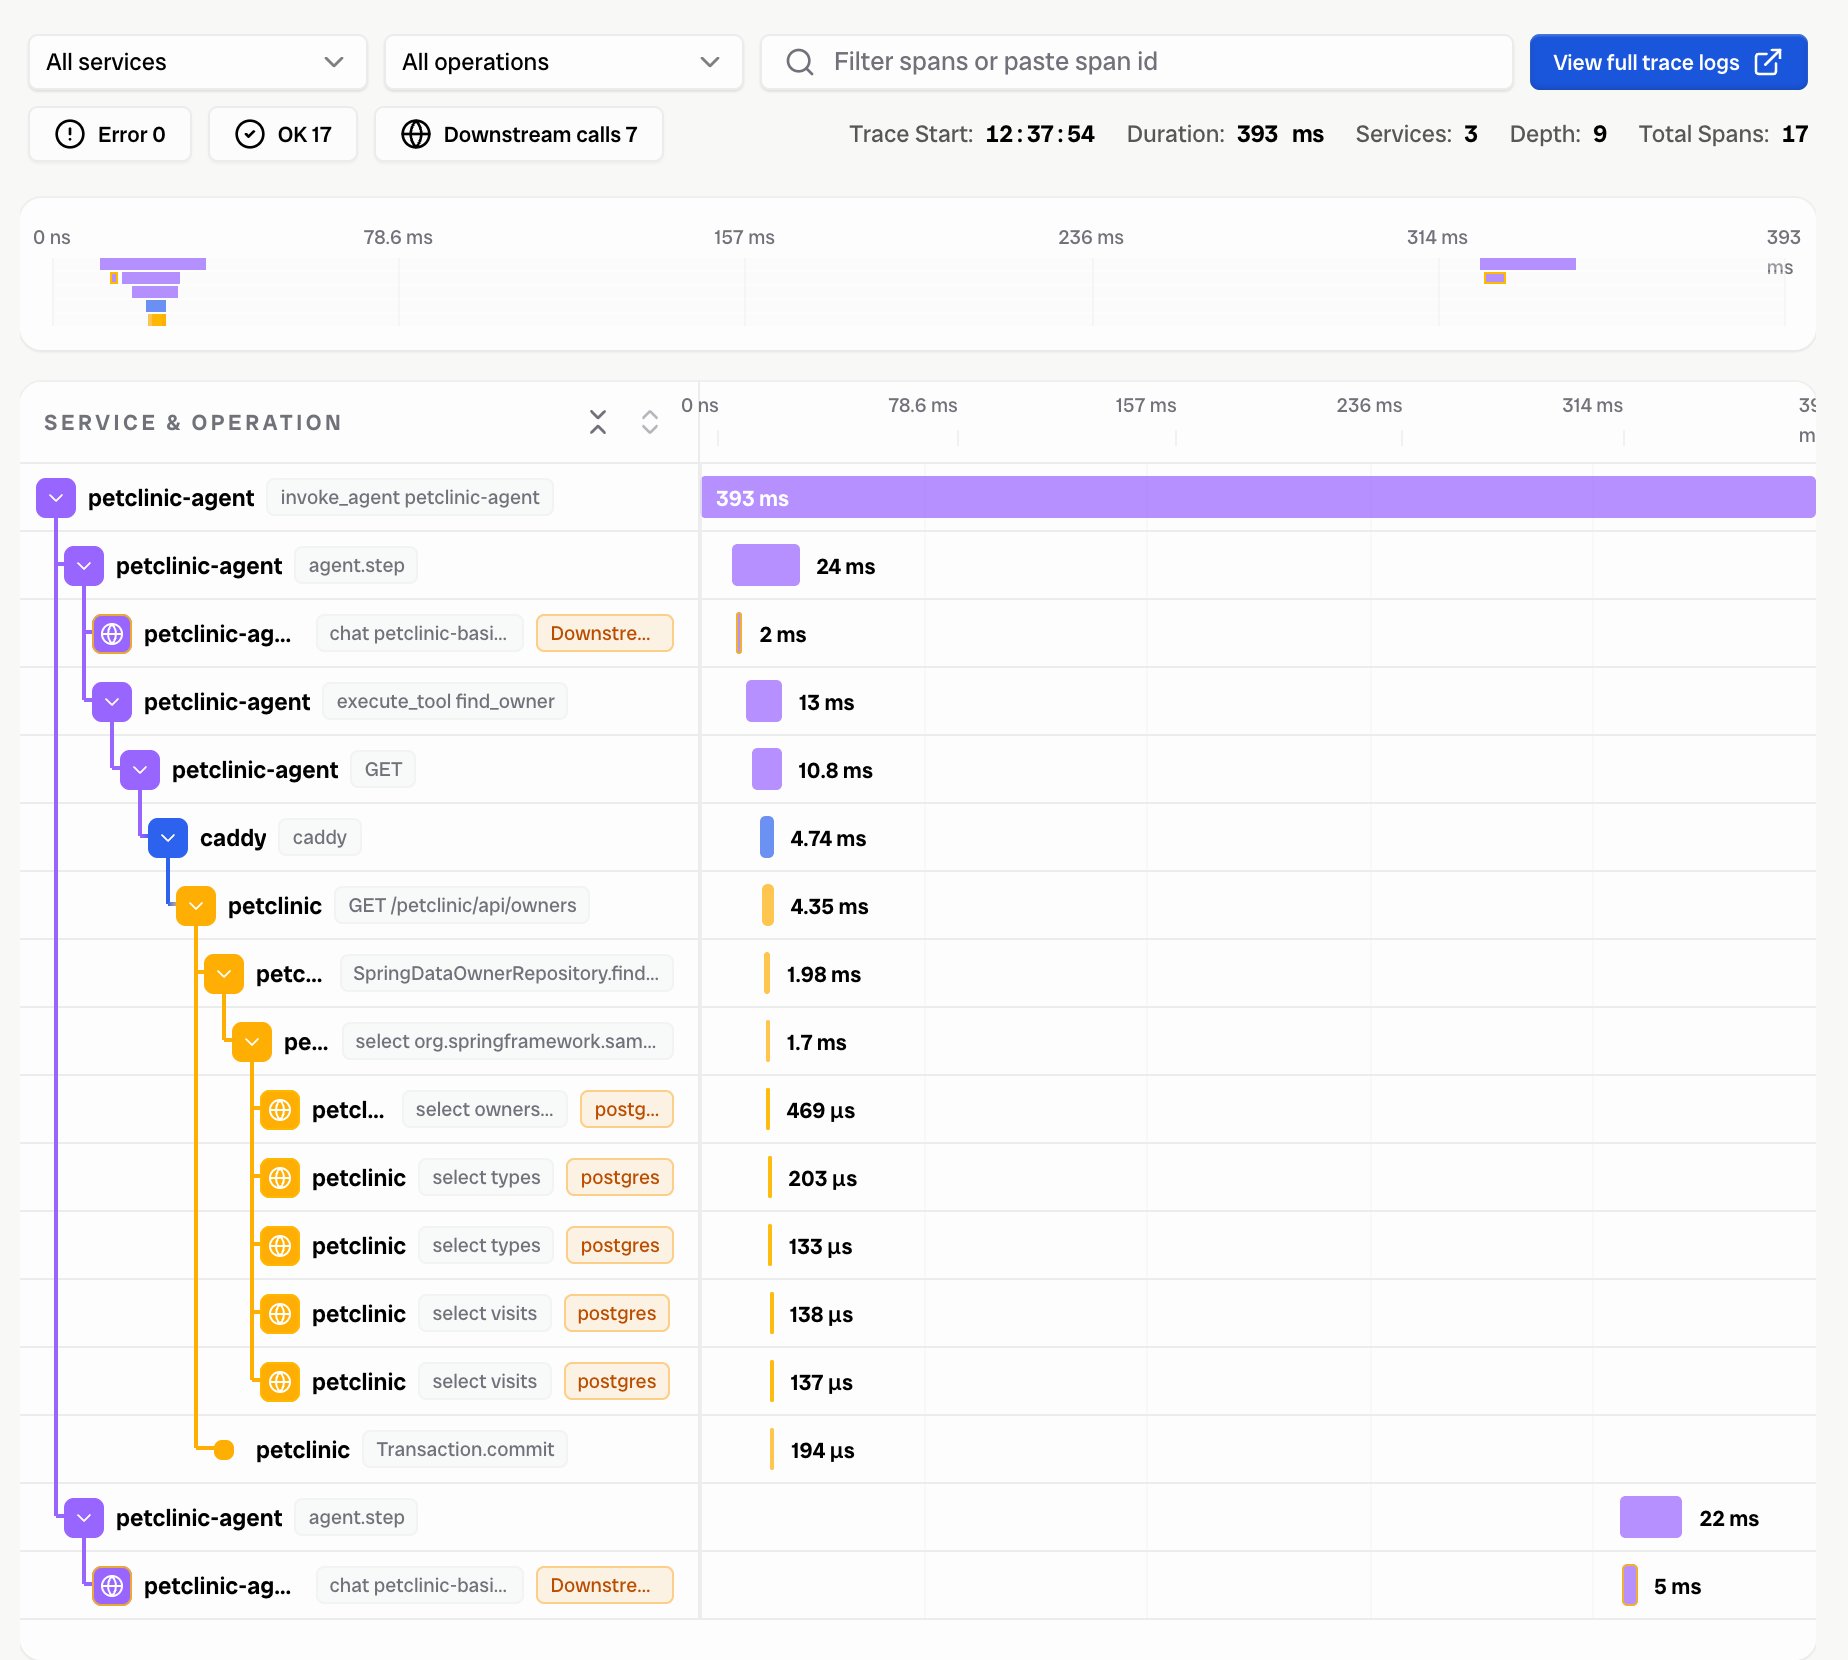Toggle the Downstream calls 7 filter
This screenshot has height=1660, width=1848.
coord(519,134)
